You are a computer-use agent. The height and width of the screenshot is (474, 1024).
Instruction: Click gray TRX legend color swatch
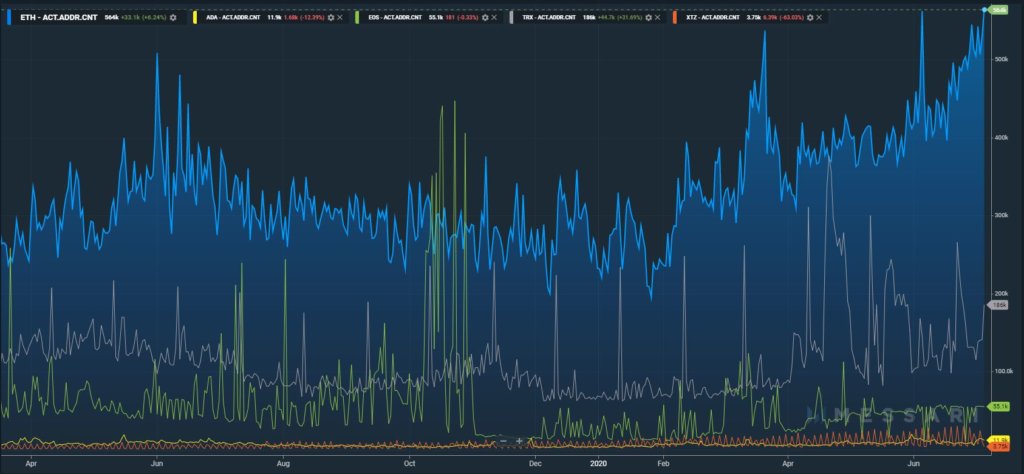point(511,18)
